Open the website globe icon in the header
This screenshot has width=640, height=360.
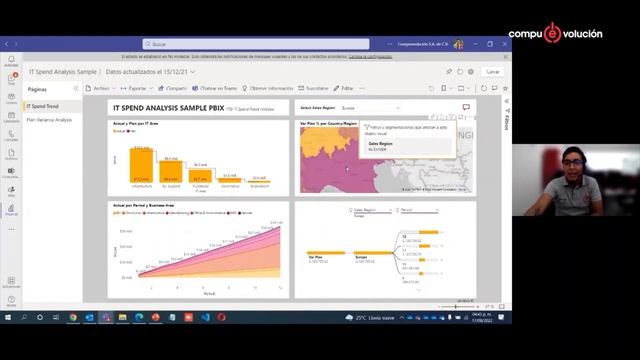[471, 72]
